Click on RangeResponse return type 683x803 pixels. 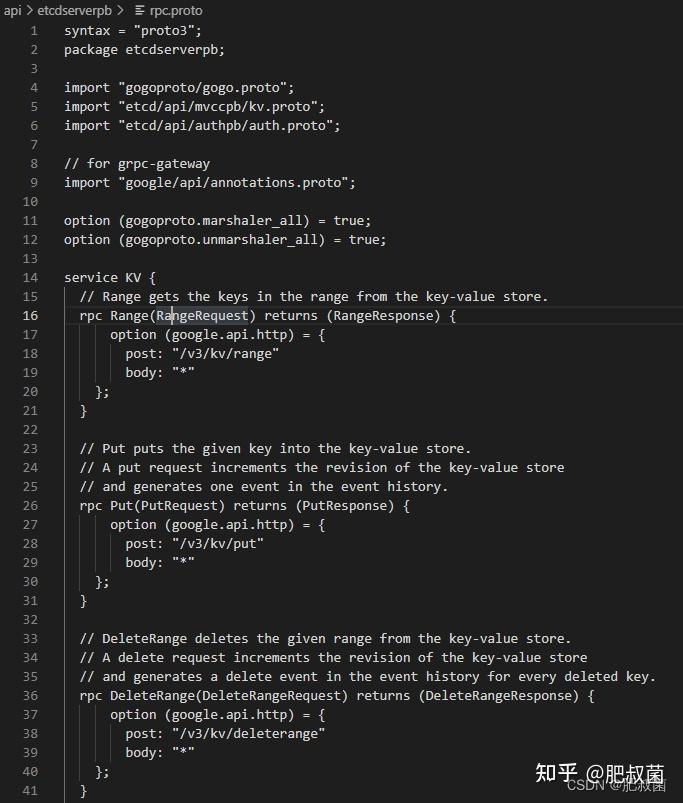tap(383, 315)
